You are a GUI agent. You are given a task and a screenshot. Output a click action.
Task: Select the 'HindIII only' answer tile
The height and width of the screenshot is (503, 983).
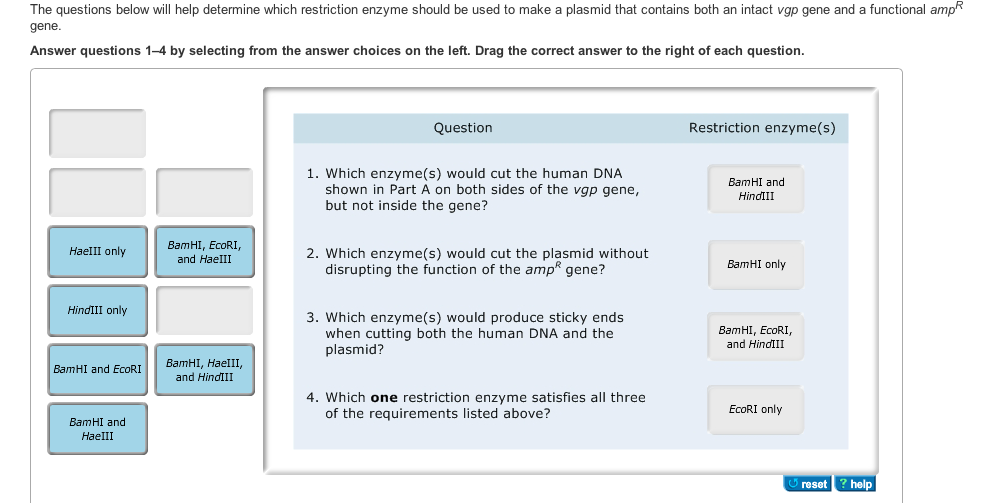[98, 310]
